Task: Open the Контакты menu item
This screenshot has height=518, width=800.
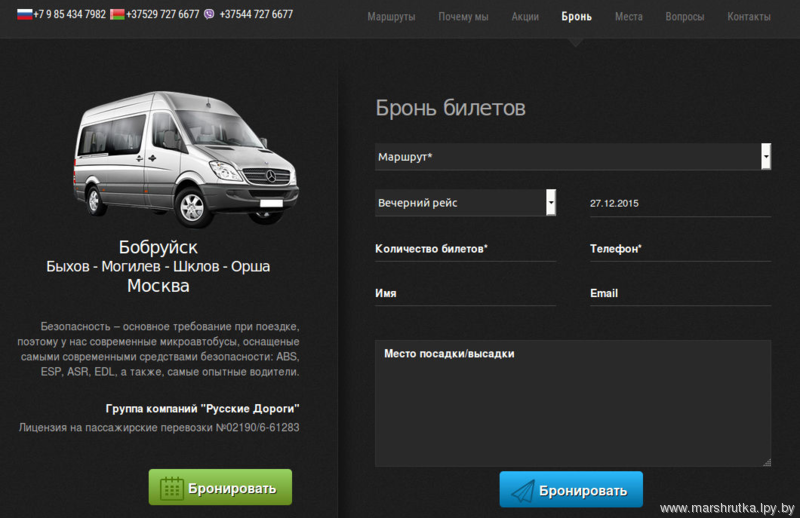Action: click(x=749, y=17)
